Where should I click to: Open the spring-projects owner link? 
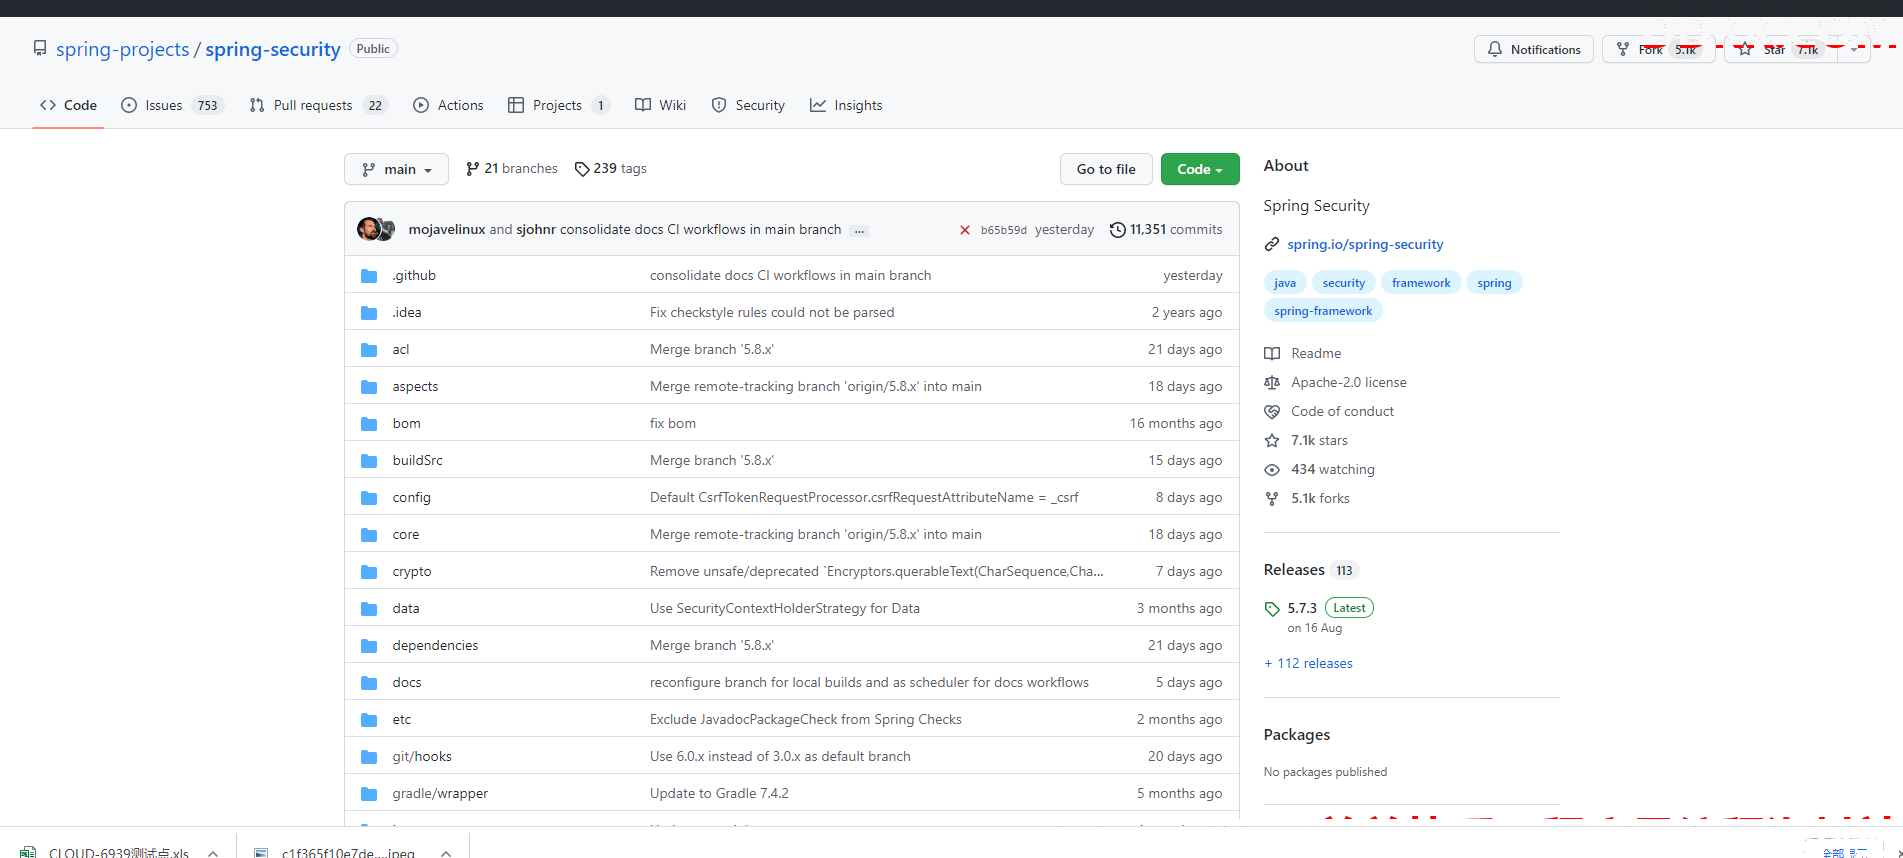(122, 49)
